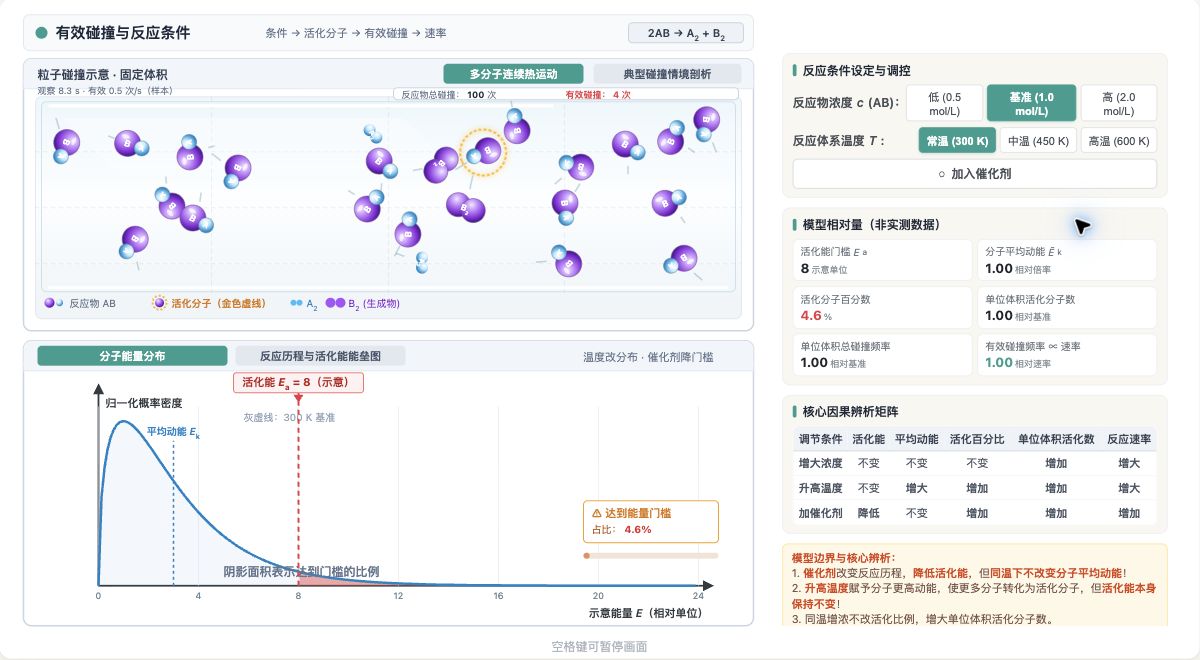Click the 单位体积总碰撞频率 card
Screen dimensions: 1200x660
point(883,355)
